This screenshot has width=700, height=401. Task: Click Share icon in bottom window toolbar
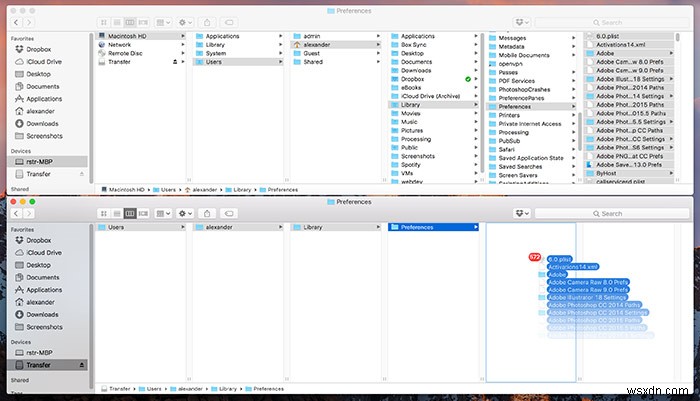point(209,213)
